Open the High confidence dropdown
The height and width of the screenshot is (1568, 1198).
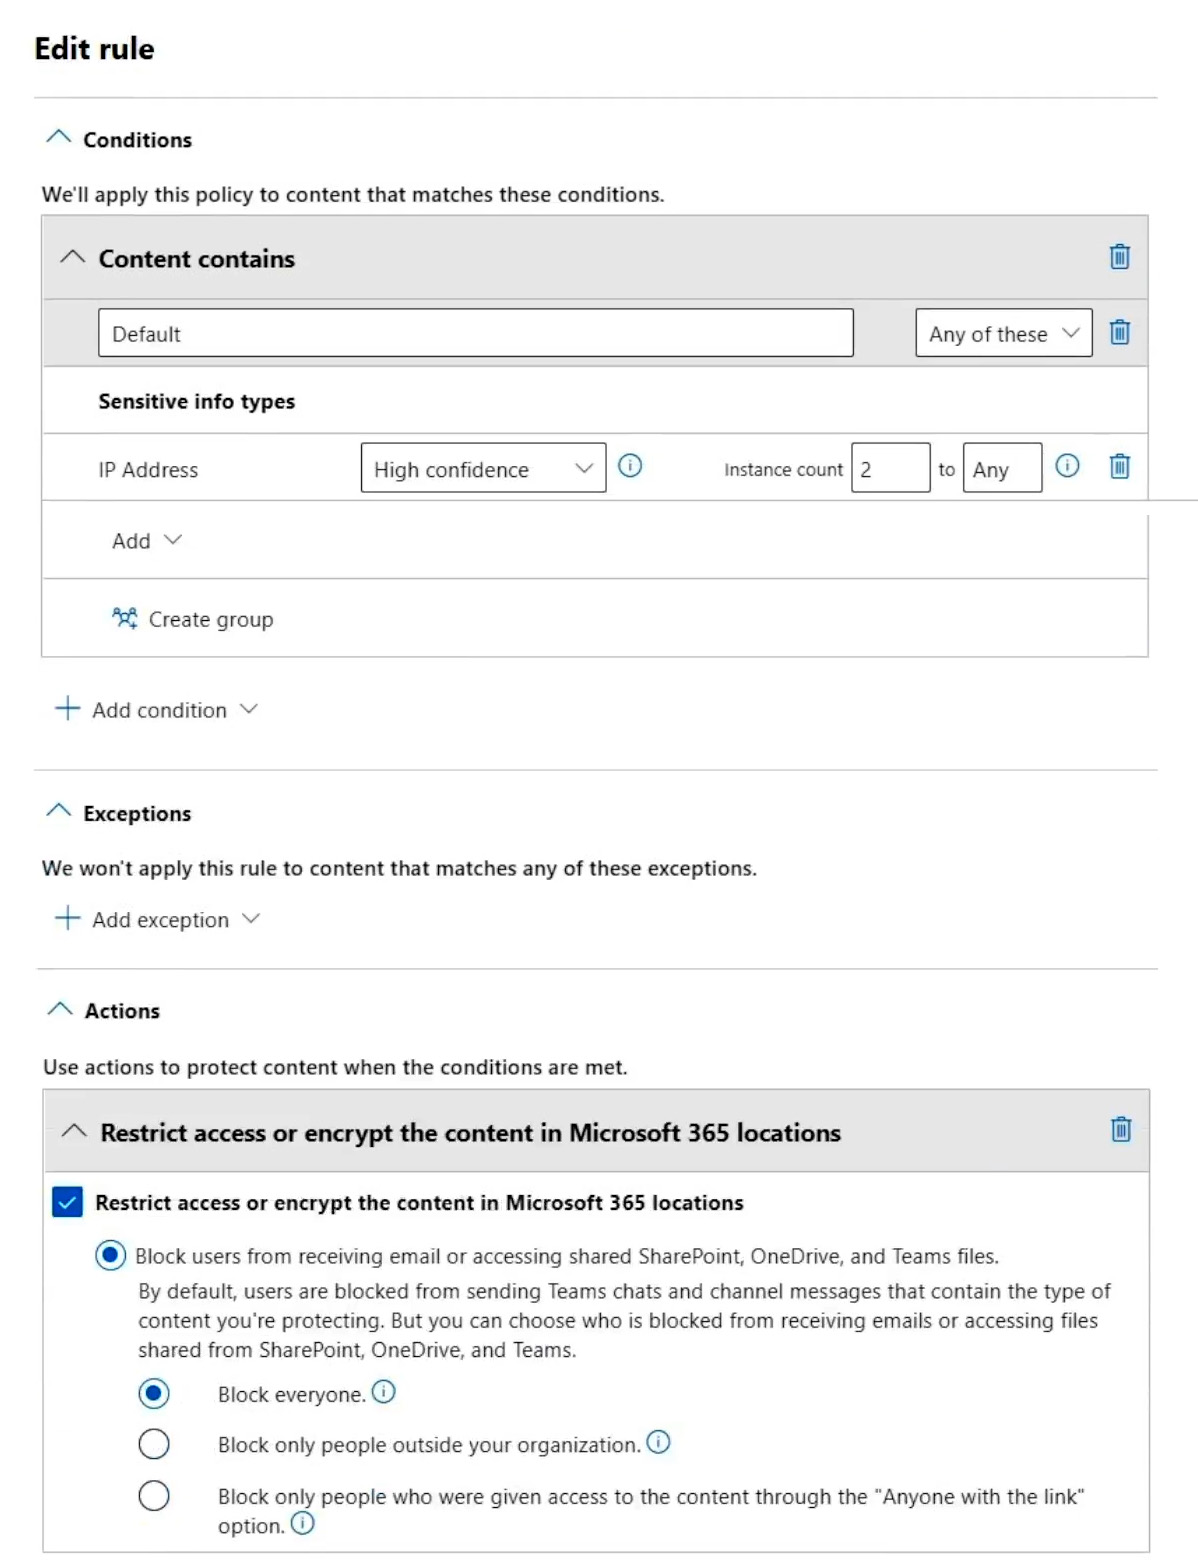click(x=483, y=469)
